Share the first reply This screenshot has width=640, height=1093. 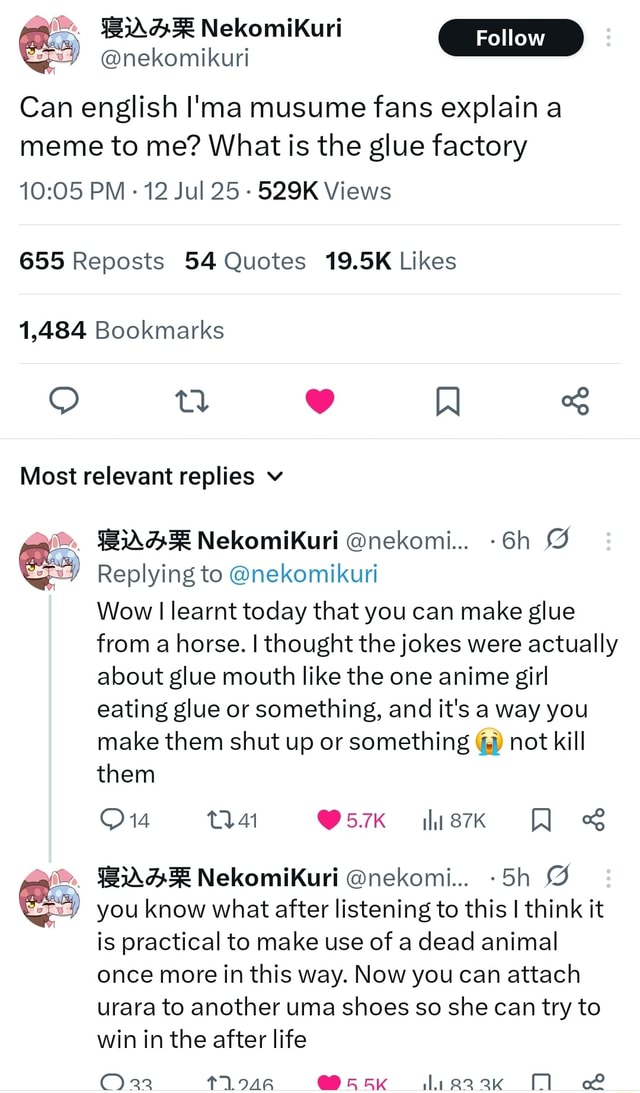592,819
